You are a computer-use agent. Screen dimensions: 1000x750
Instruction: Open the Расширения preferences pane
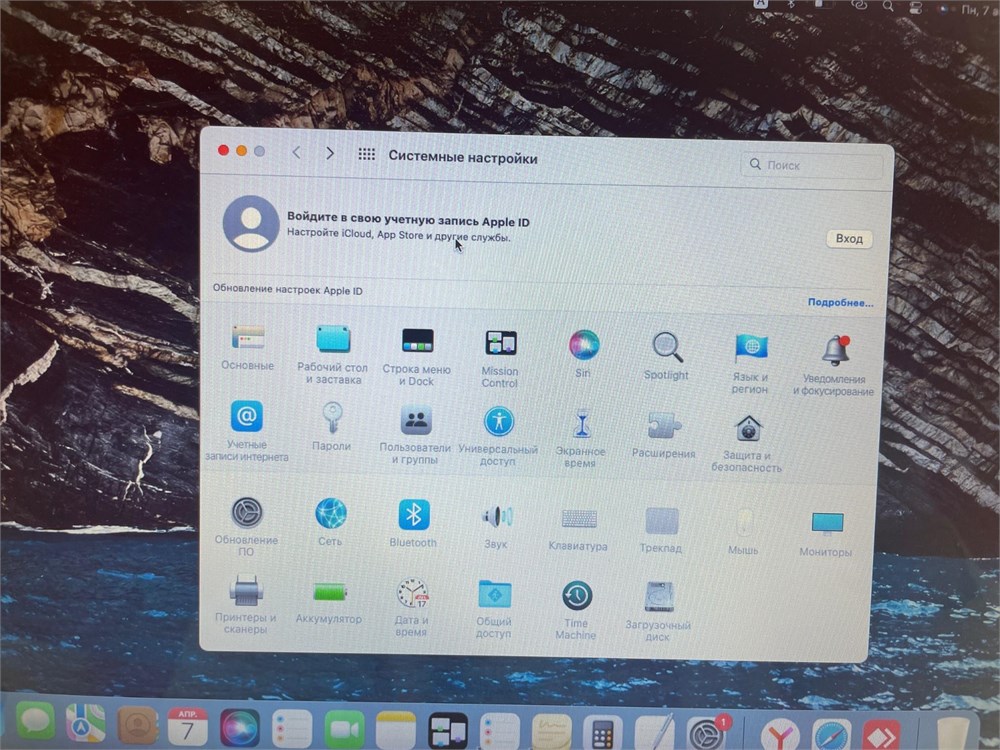click(663, 435)
